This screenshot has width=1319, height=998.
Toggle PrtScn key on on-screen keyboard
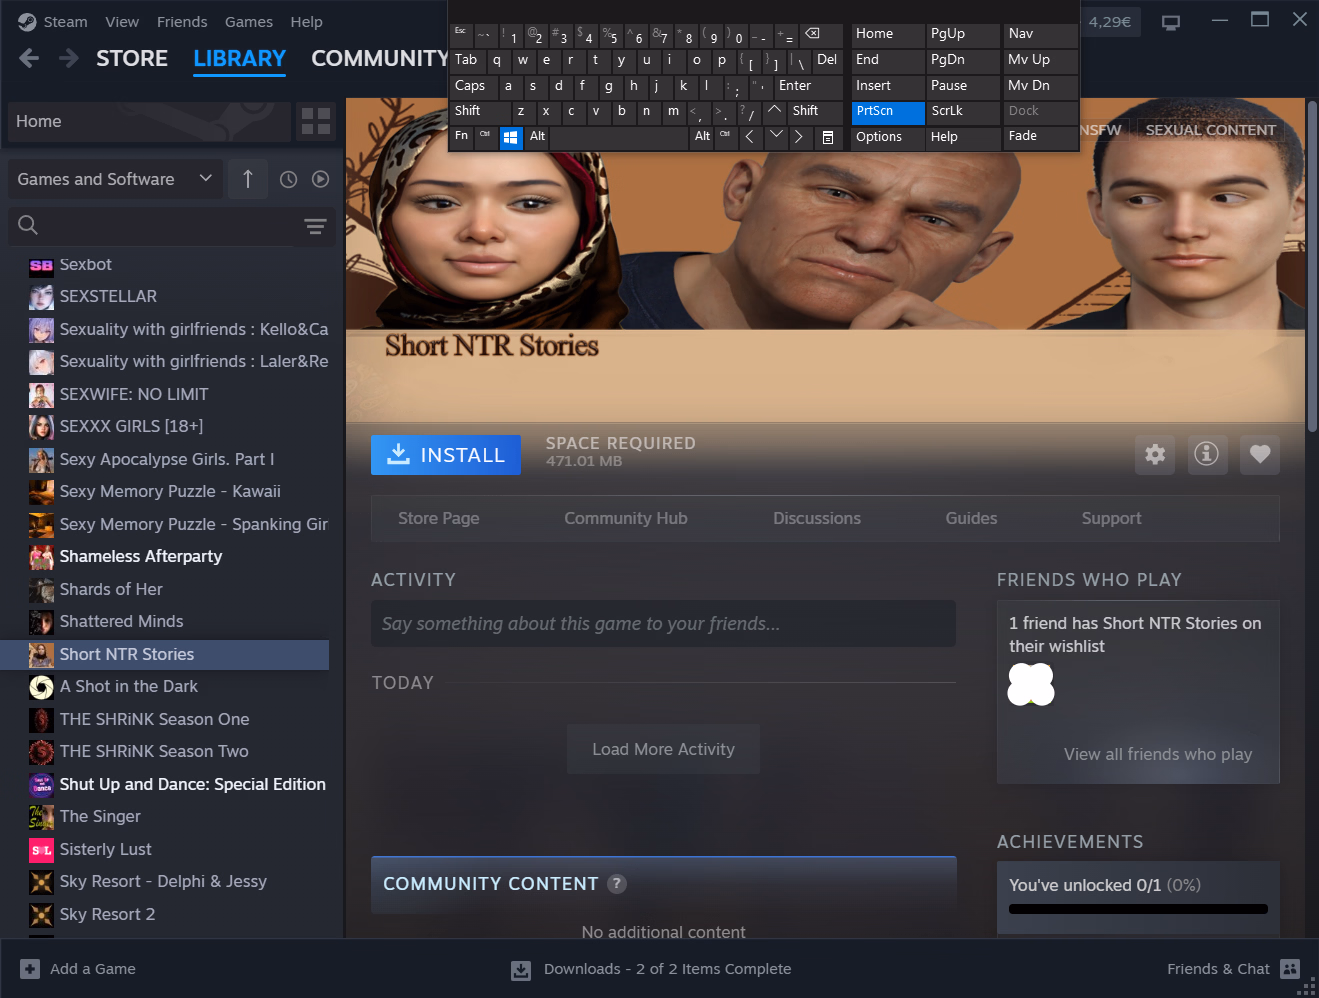[x=888, y=112]
